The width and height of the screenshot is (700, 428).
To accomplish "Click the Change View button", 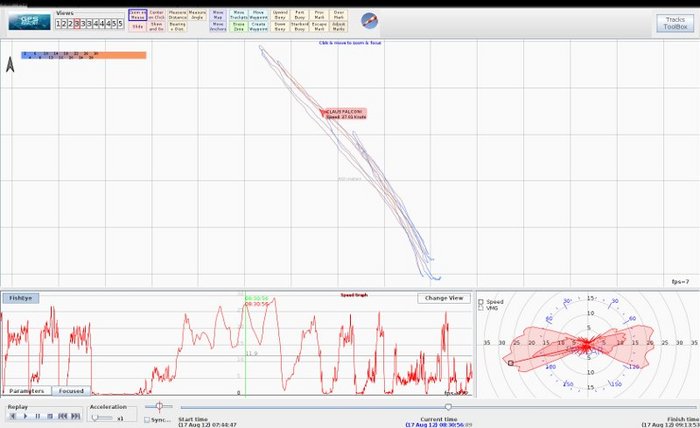I will [443, 298].
